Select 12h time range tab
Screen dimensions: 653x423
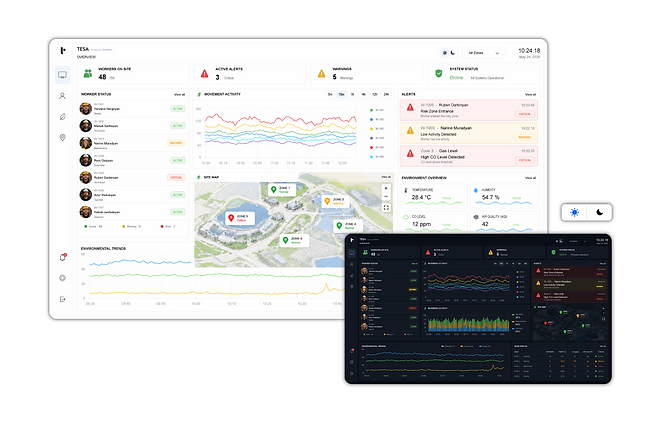click(x=375, y=95)
